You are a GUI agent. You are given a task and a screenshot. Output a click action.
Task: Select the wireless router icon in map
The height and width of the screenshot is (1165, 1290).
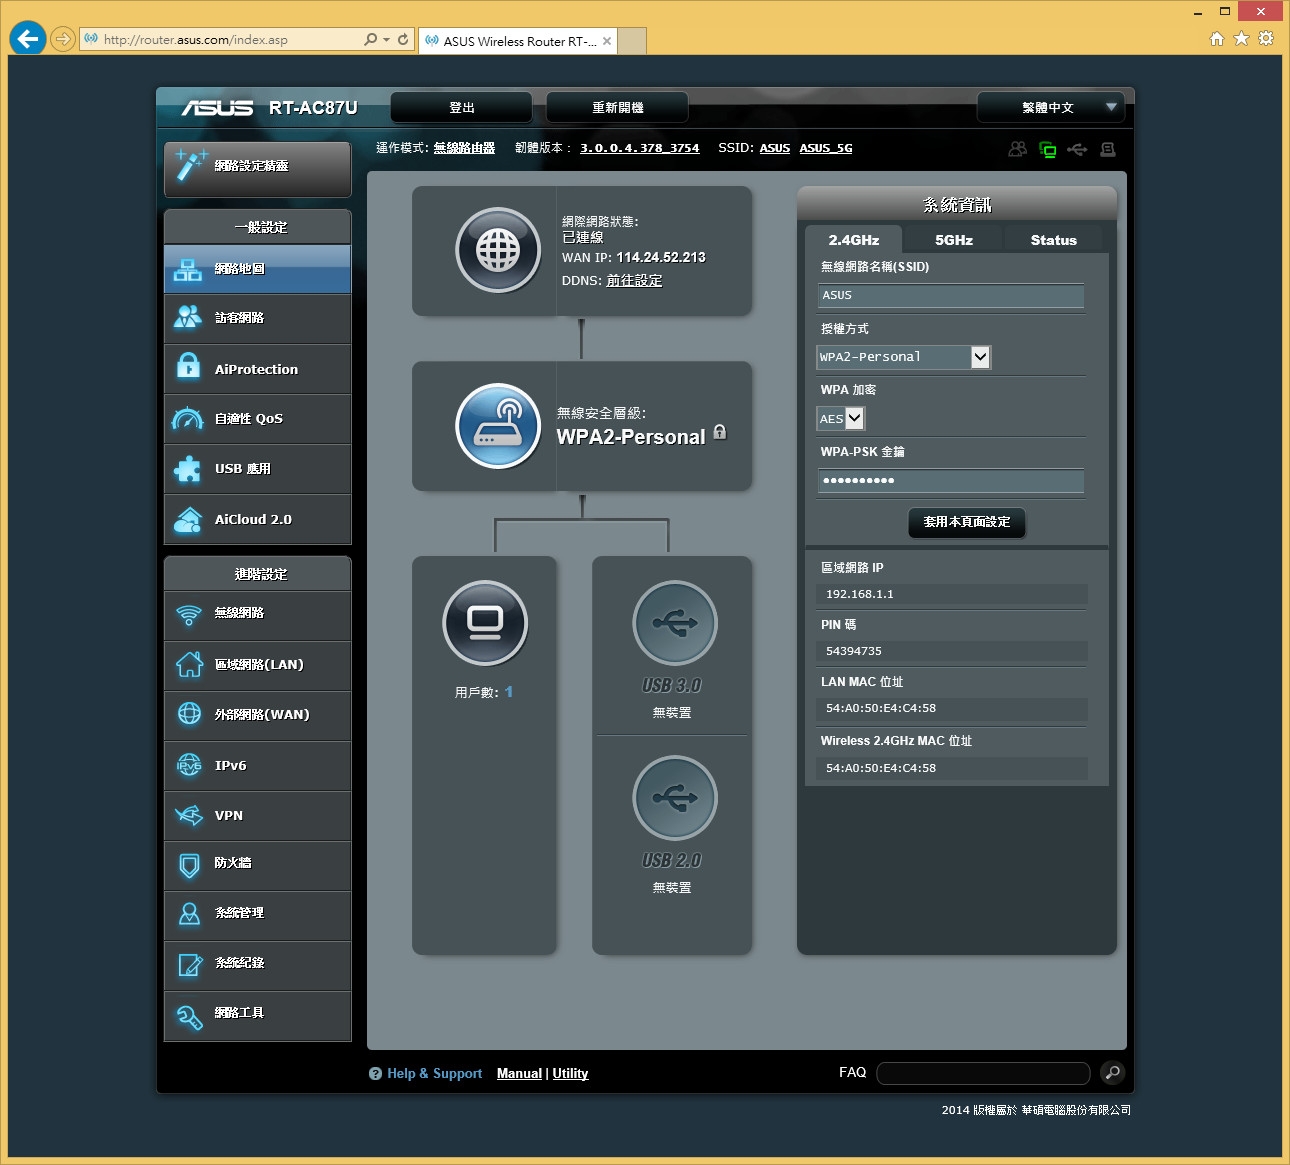[x=498, y=426]
